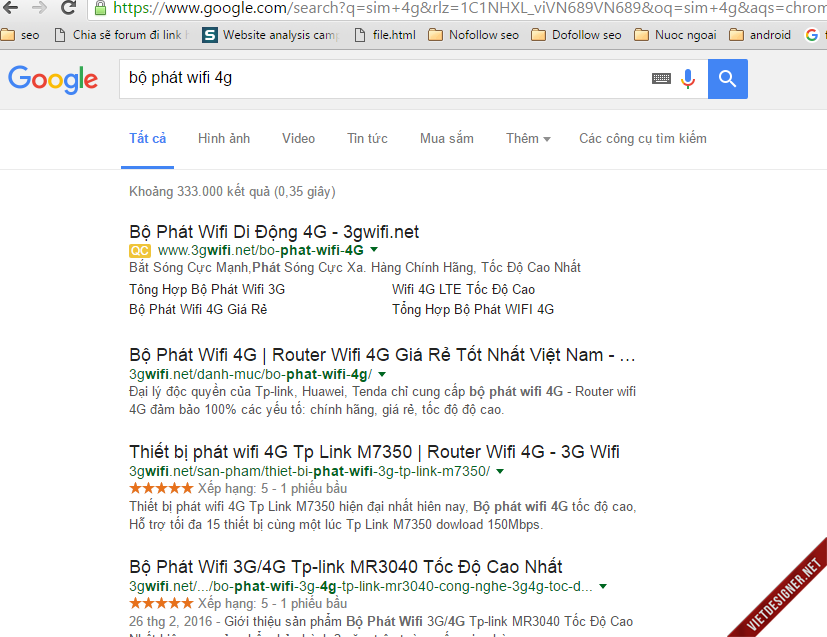Open the ad result Bộ Phát Wifi Di Động 4G
The width and height of the screenshot is (827, 637).
274,232
